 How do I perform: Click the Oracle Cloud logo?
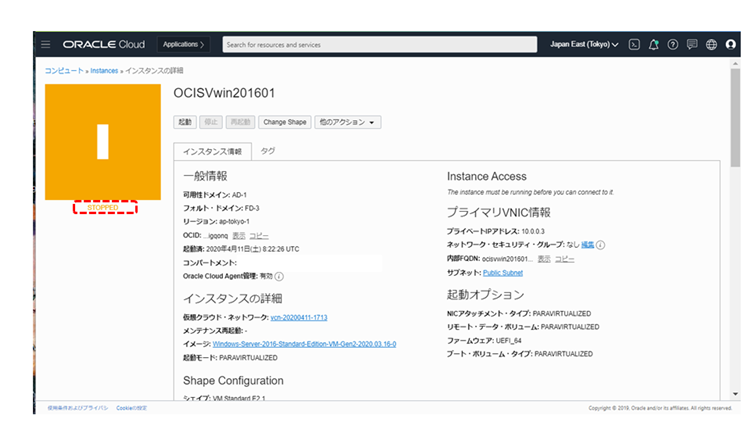104,44
